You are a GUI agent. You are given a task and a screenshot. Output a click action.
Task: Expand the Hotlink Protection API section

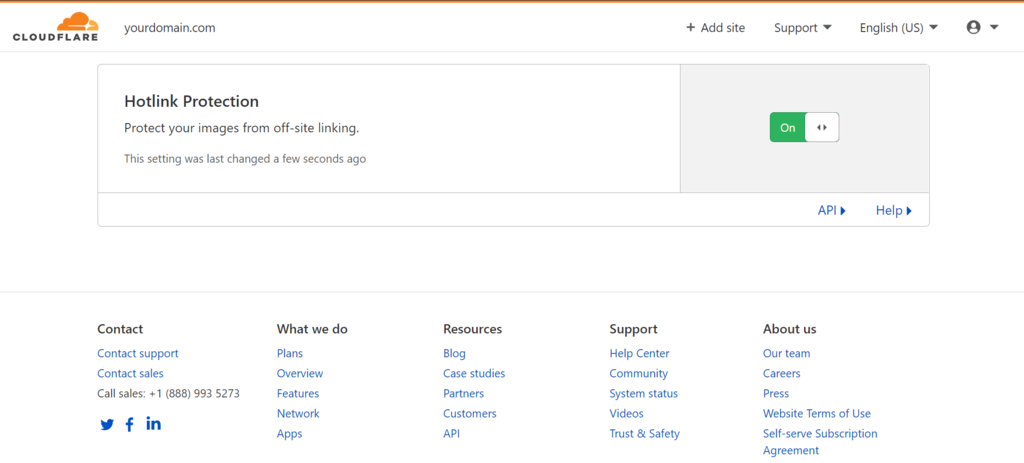click(x=831, y=210)
